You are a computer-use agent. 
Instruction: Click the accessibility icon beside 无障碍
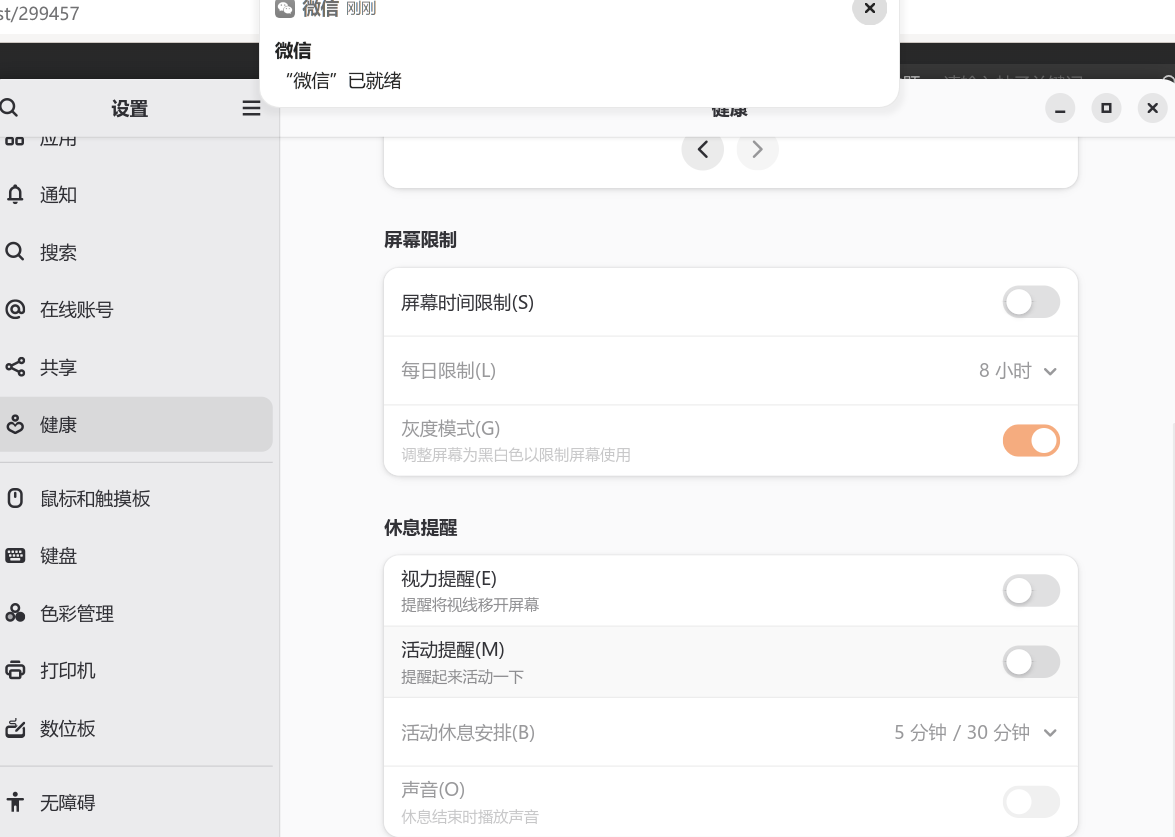pyautogui.click(x=15, y=803)
